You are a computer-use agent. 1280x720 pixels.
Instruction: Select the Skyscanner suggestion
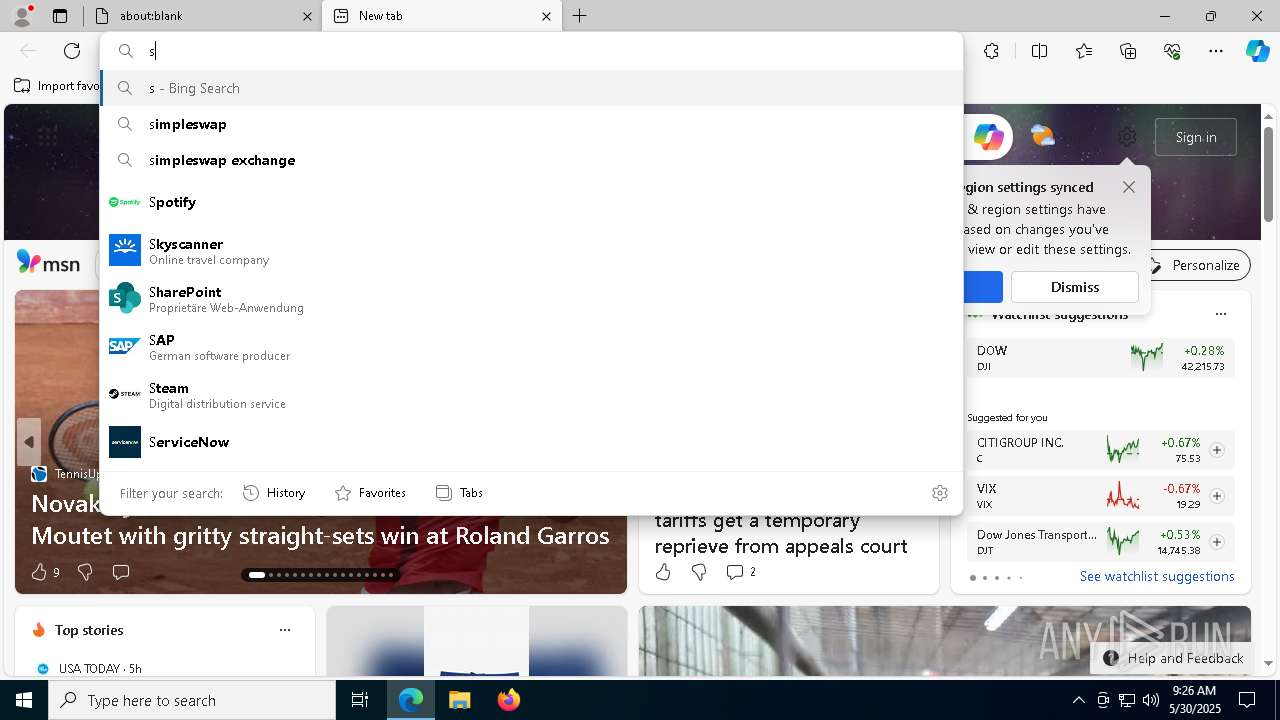[532, 250]
